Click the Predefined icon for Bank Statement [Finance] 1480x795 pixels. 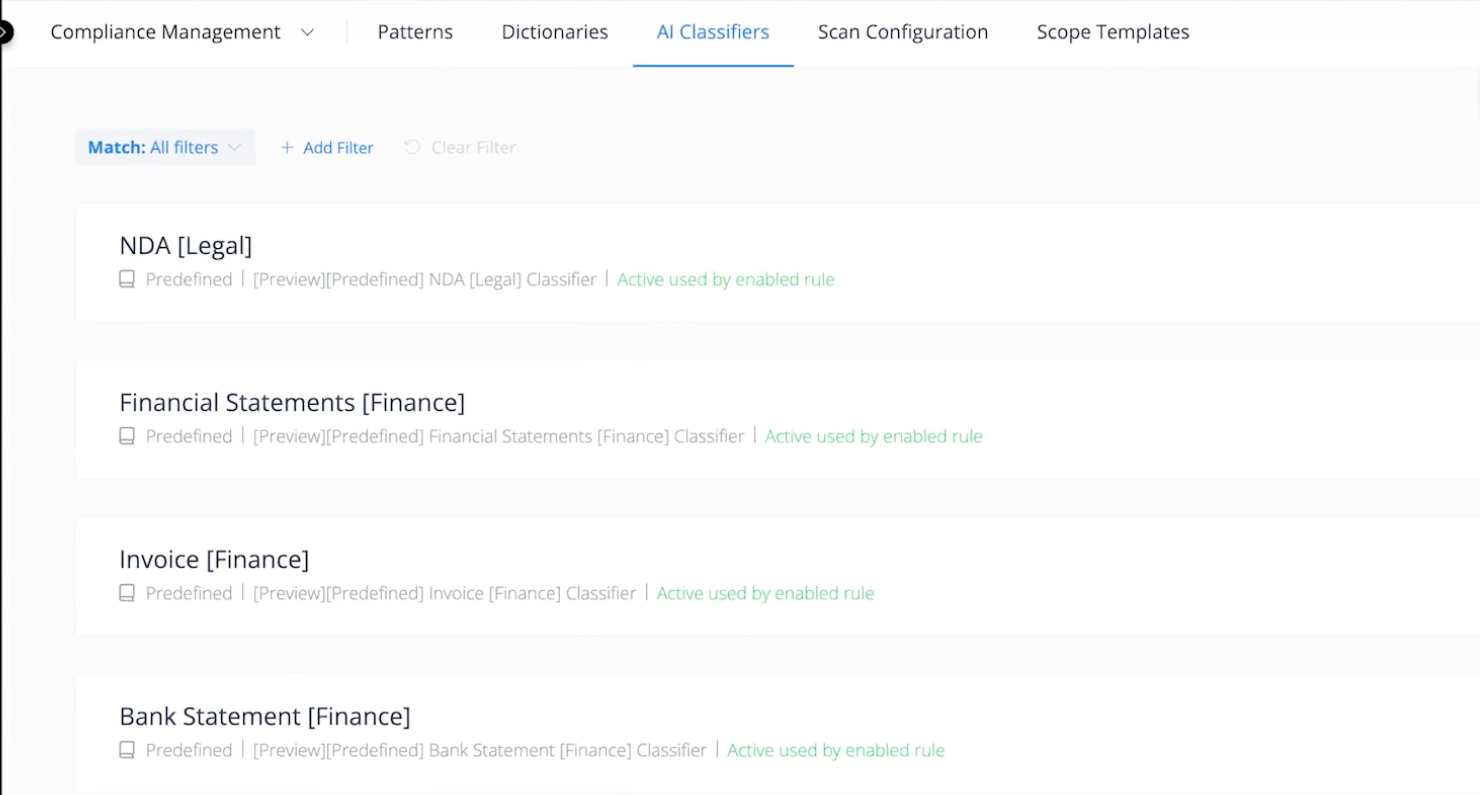click(126, 750)
